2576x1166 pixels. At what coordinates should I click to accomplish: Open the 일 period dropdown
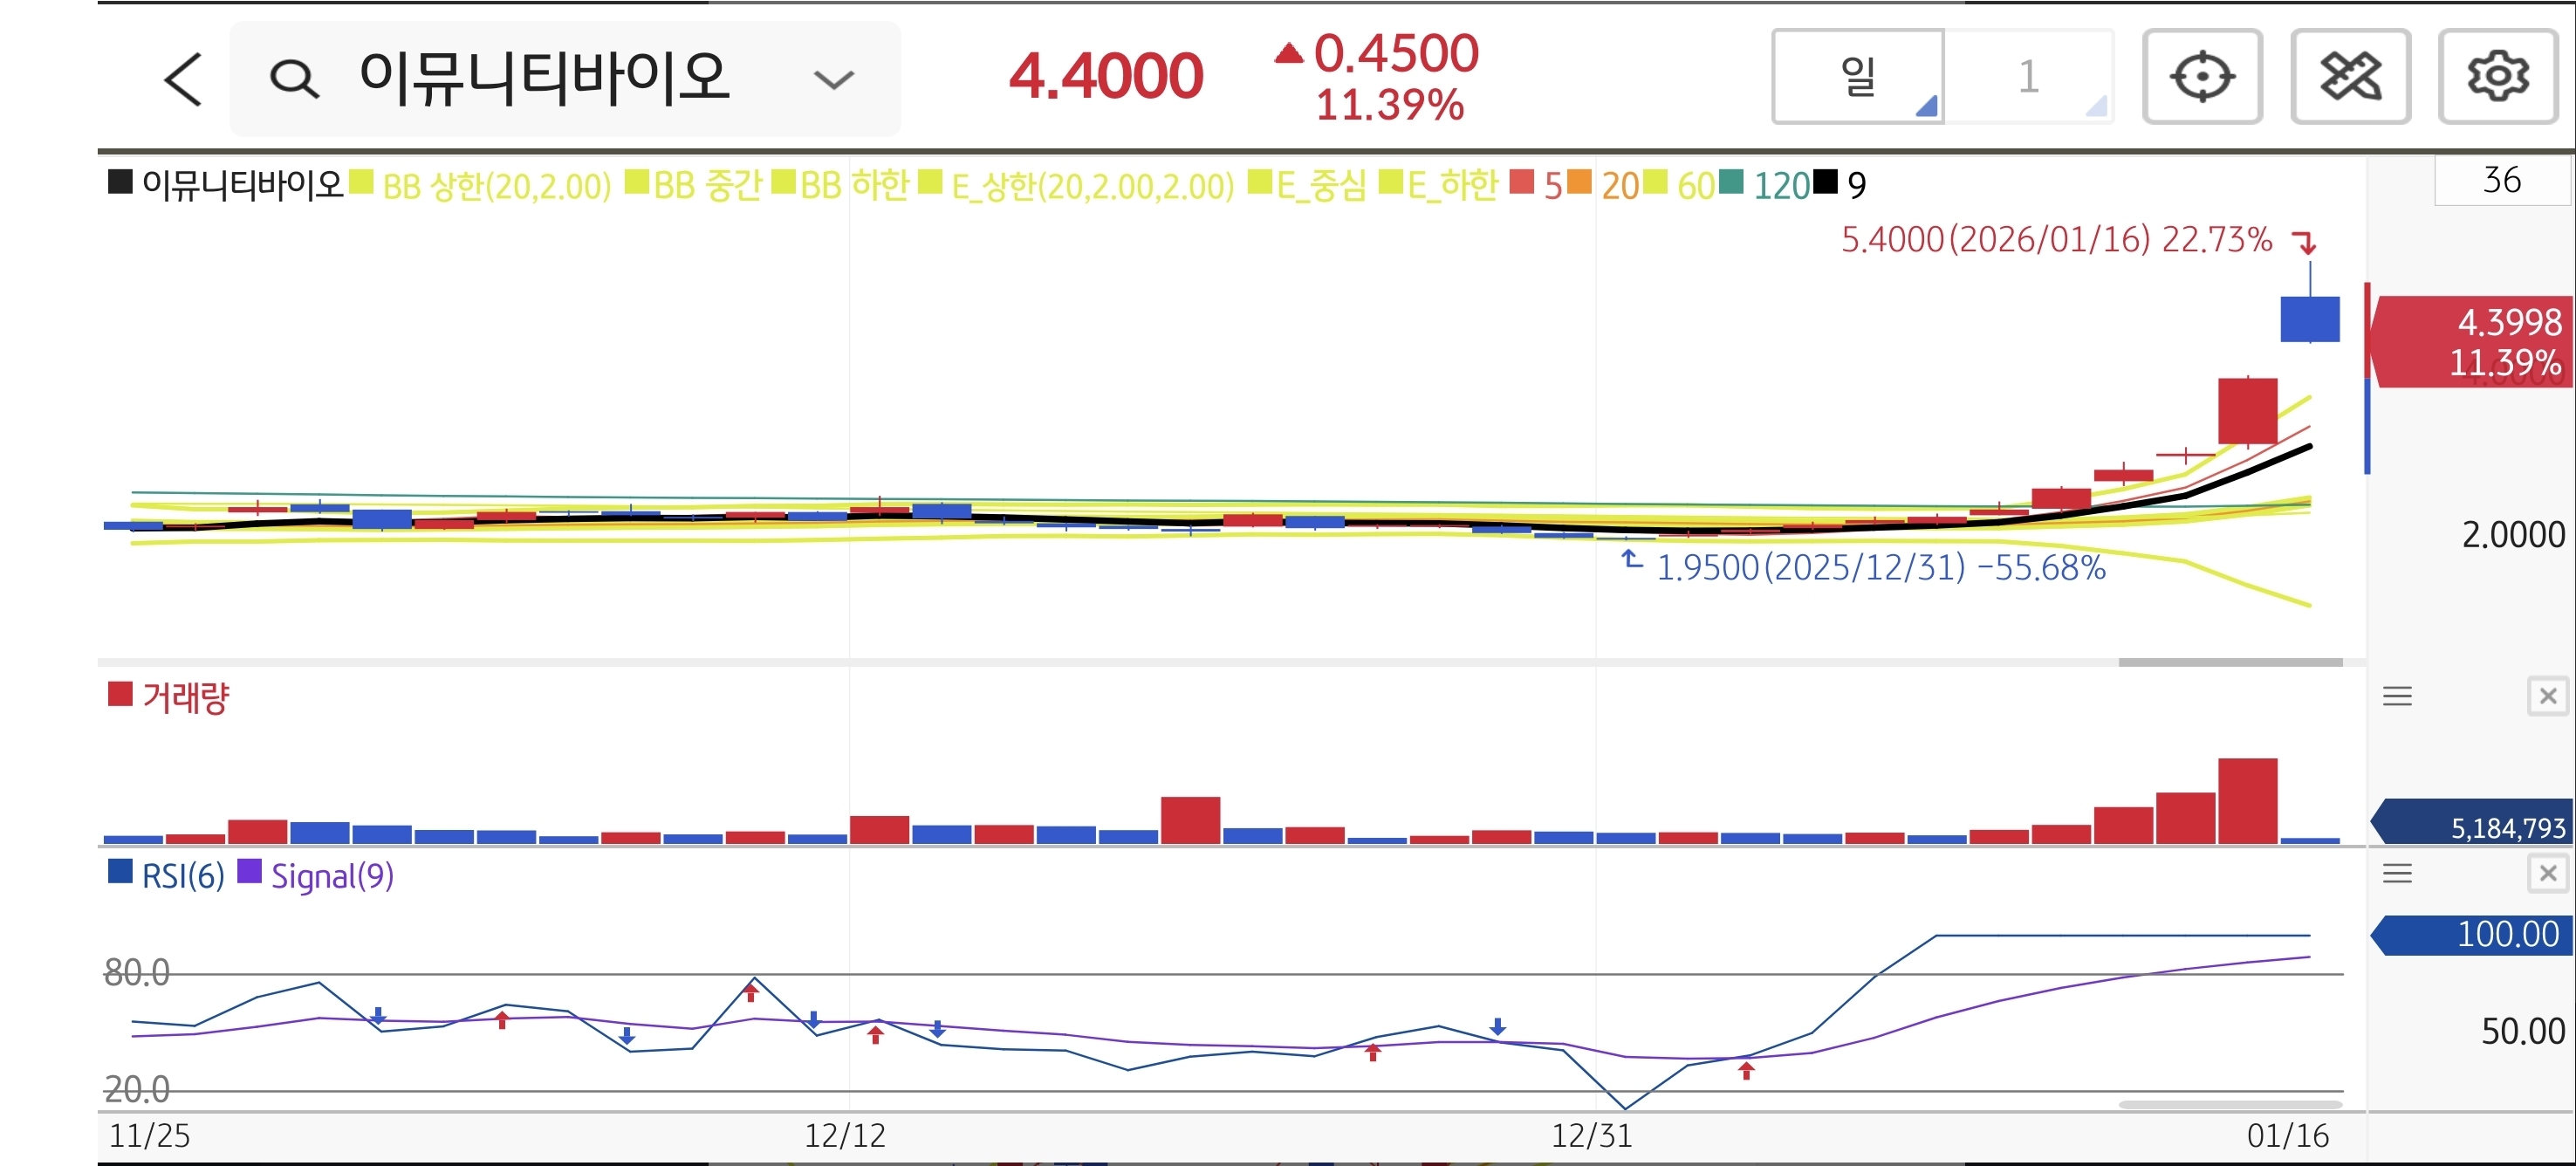(1858, 77)
